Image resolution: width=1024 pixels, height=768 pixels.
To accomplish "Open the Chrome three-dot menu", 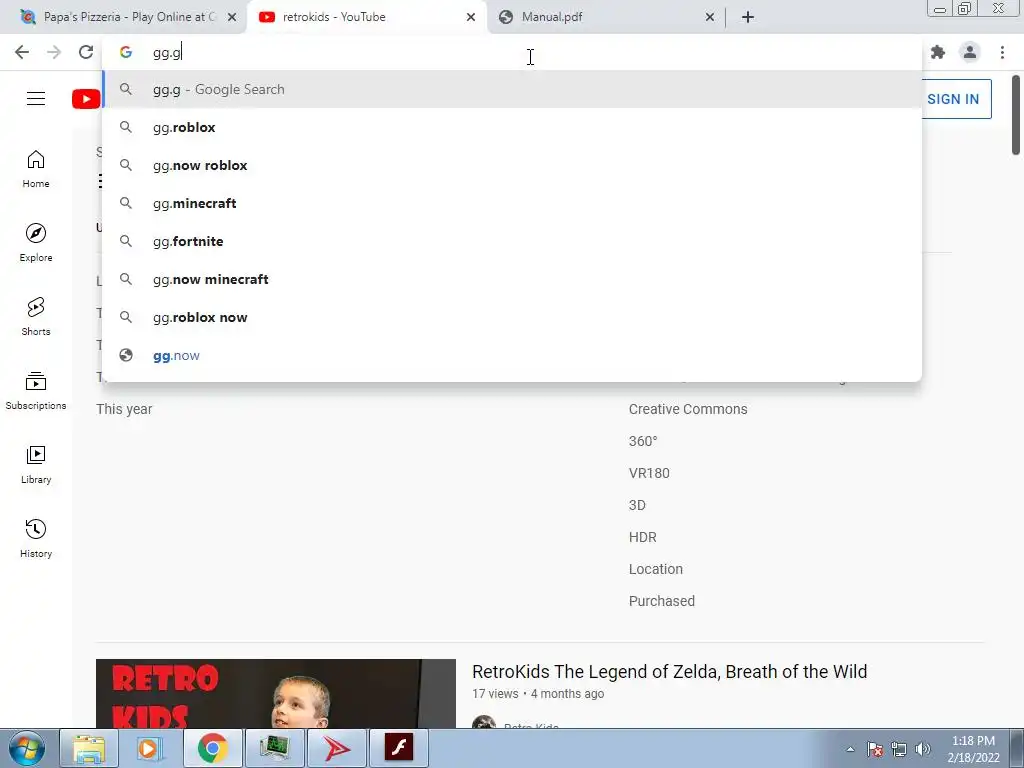I will [1002, 52].
